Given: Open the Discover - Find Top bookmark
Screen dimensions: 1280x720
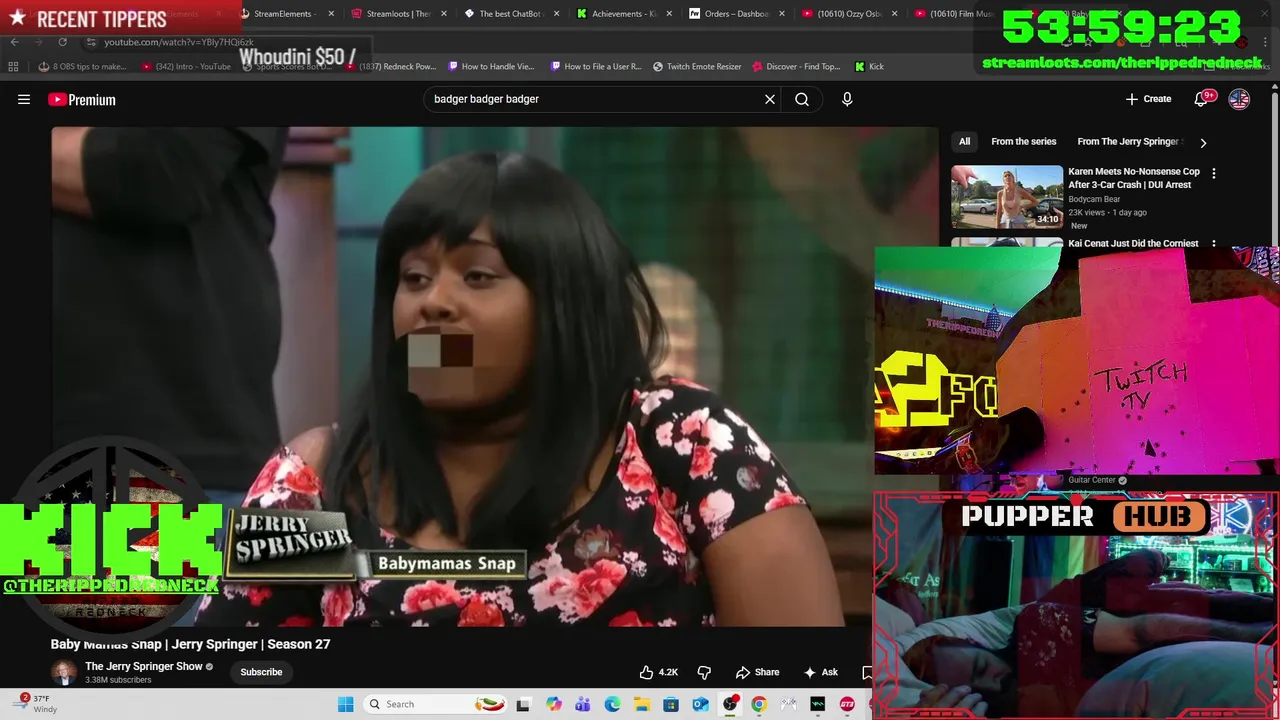Looking at the screenshot, I should [x=796, y=66].
